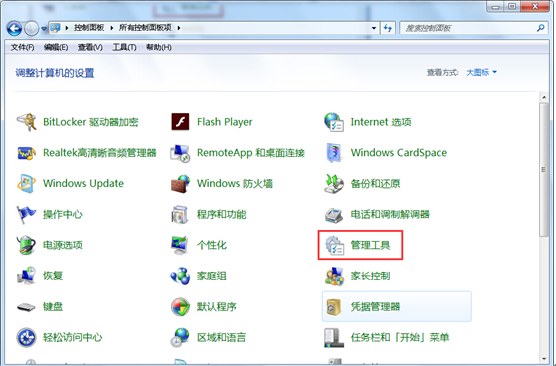Go back with the Back button

(x=14, y=28)
